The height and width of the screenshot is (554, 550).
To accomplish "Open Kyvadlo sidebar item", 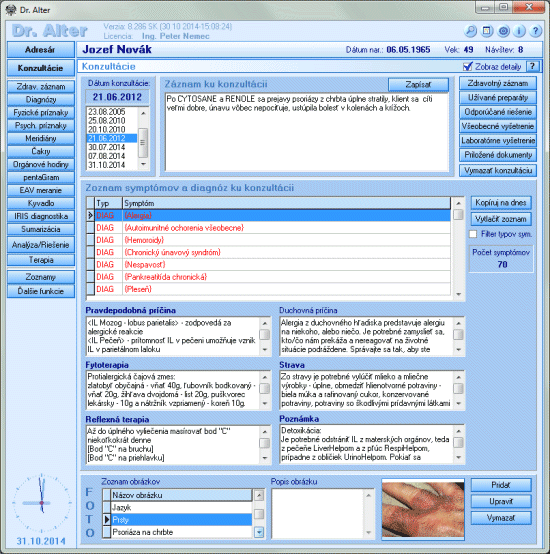I will [x=41, y=203].
